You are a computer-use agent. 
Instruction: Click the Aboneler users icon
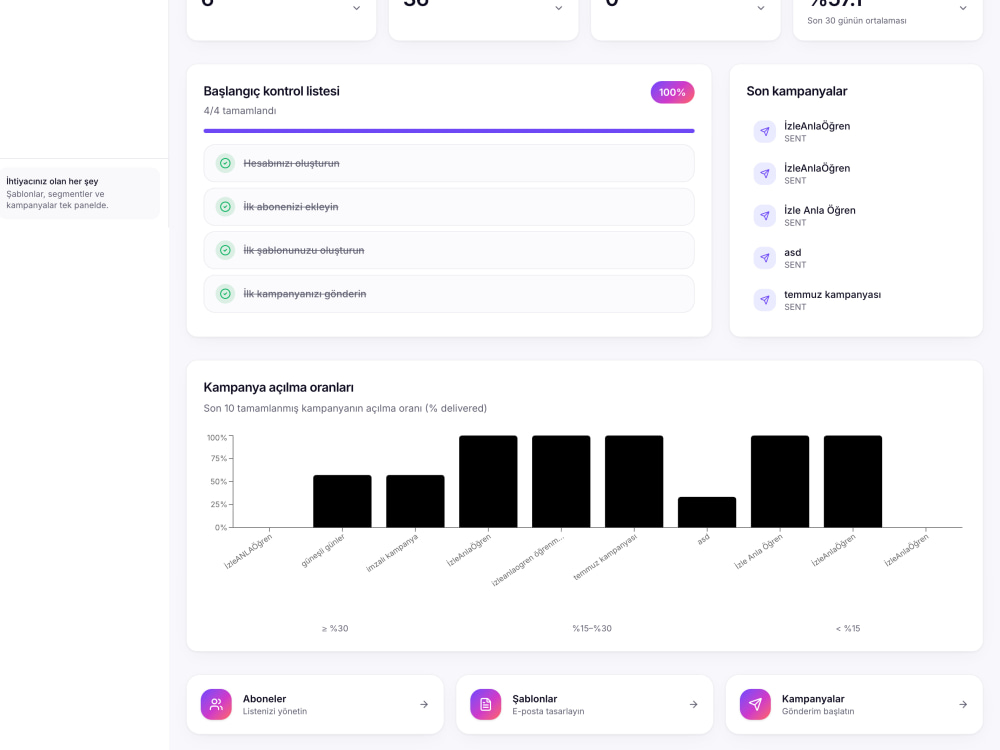tap(216, 704)
